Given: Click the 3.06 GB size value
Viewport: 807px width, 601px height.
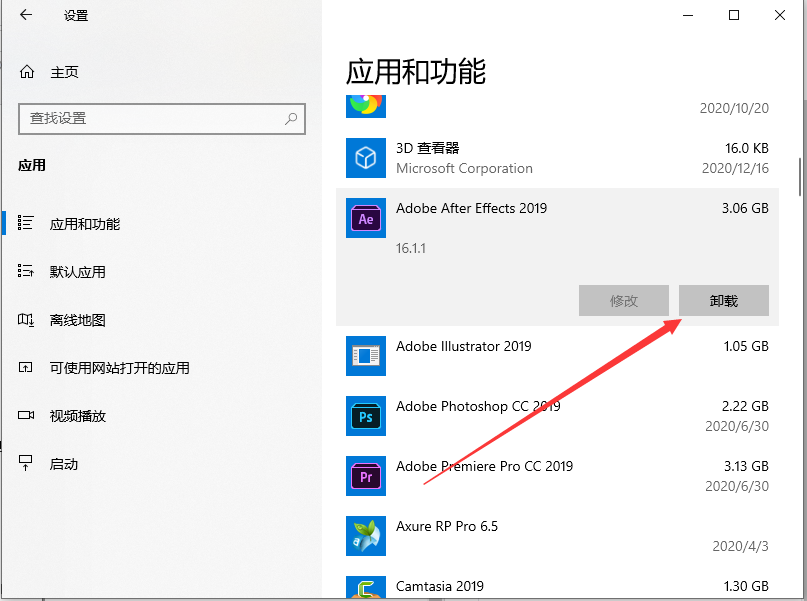Looking at the screenshot, I should (745, 208).
